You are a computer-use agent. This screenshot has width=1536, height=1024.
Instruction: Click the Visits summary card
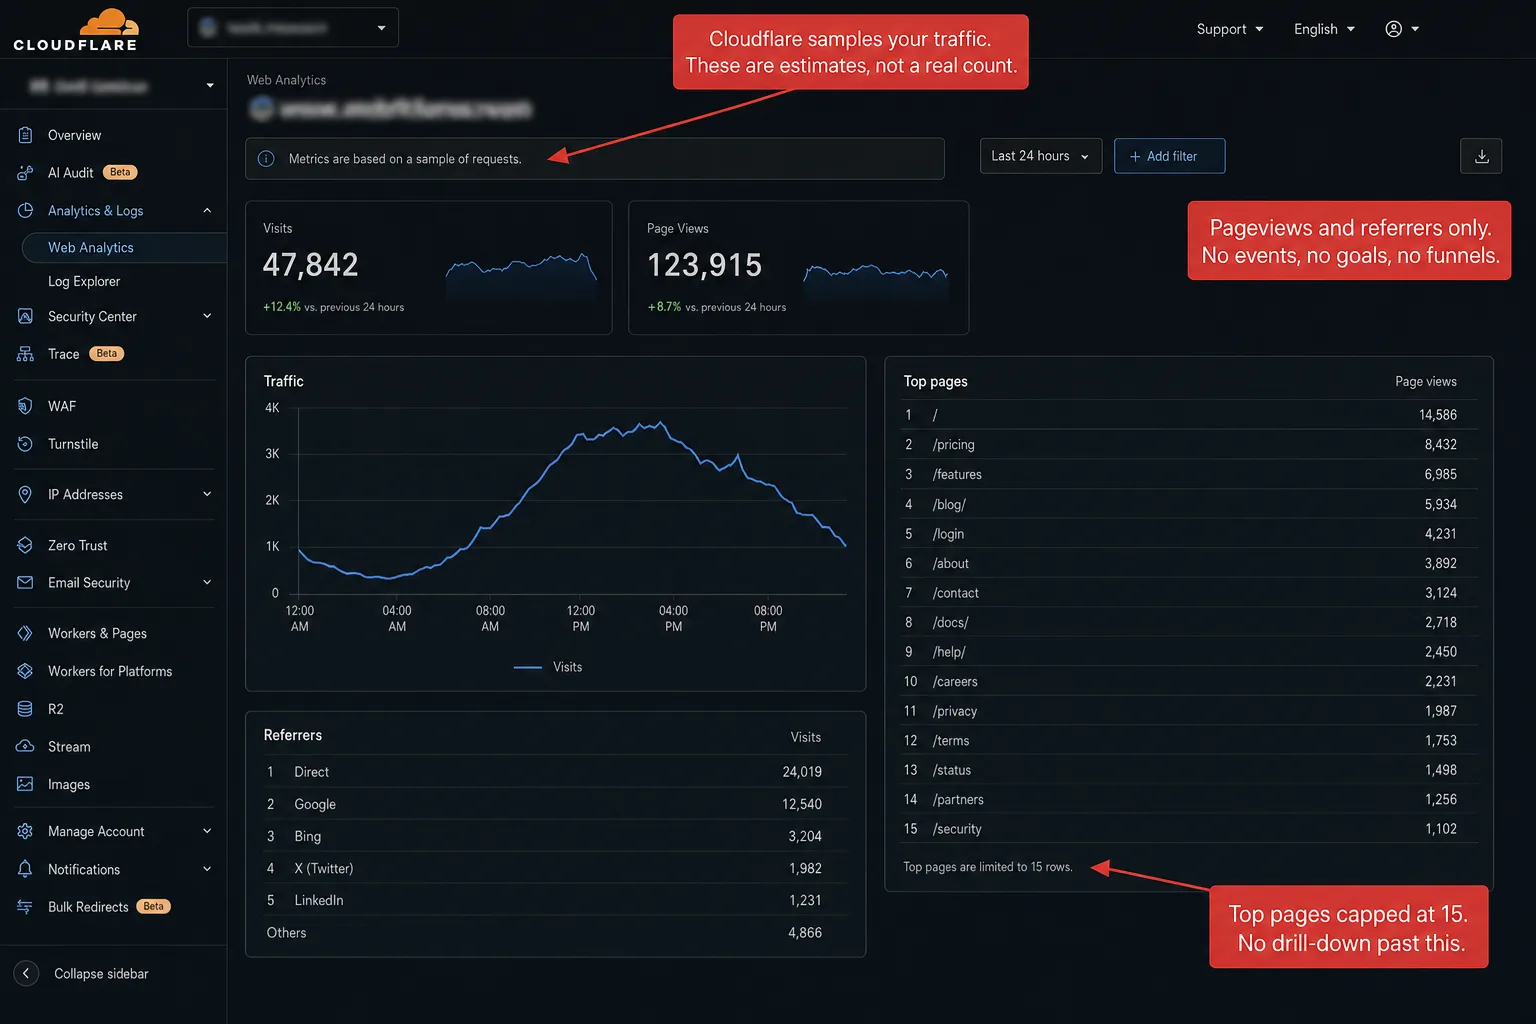[x=428, y=268]
